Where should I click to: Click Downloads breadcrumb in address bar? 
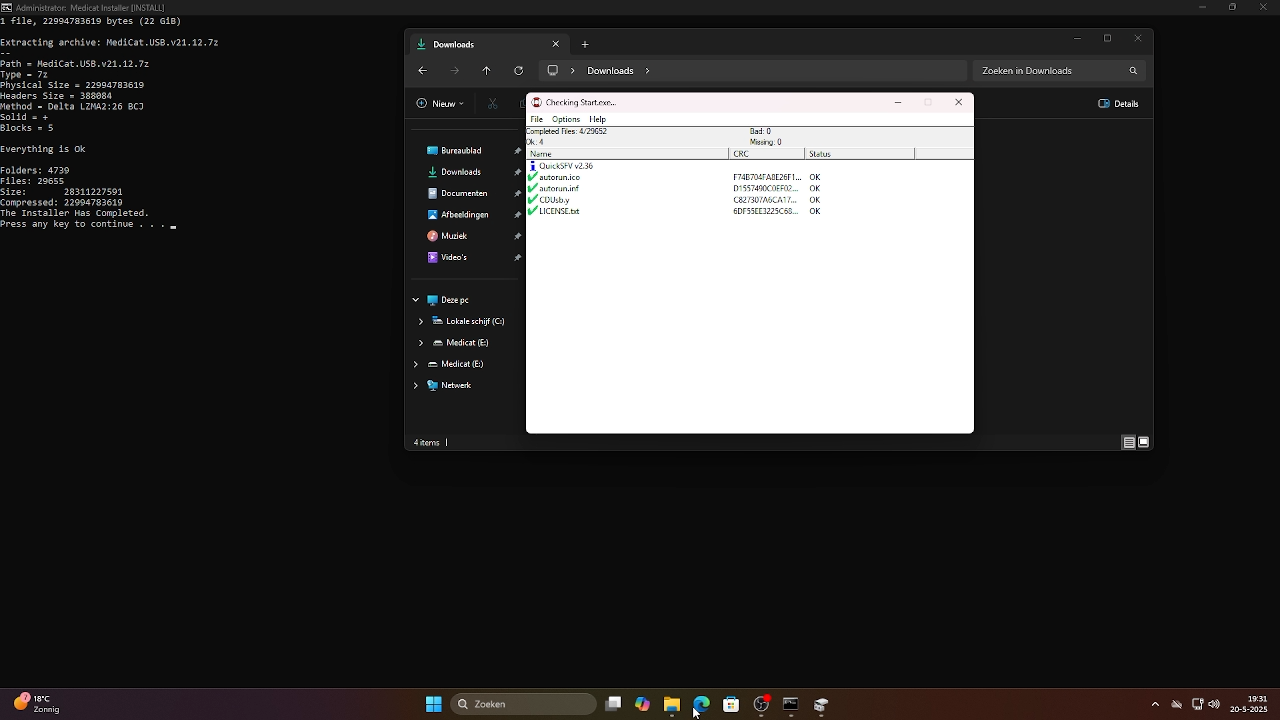610,71
